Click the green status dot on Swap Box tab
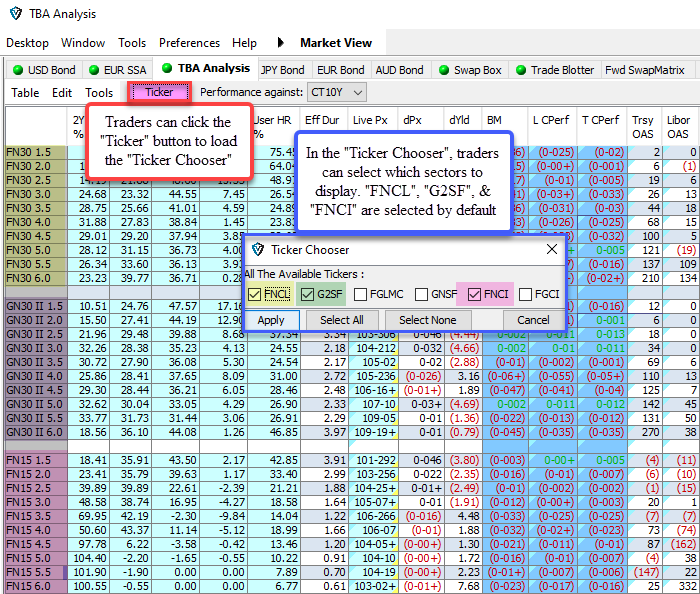Viewport: 700px width, 594px height. click(x=444, y=70)
